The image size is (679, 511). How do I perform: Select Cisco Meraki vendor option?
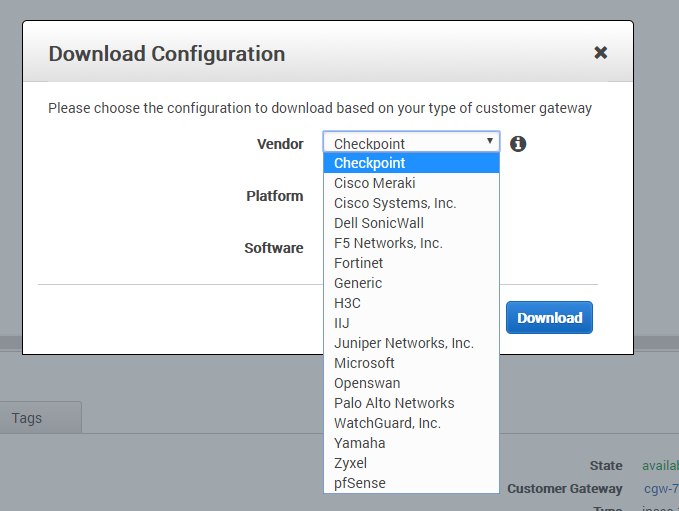coord(411,183)
